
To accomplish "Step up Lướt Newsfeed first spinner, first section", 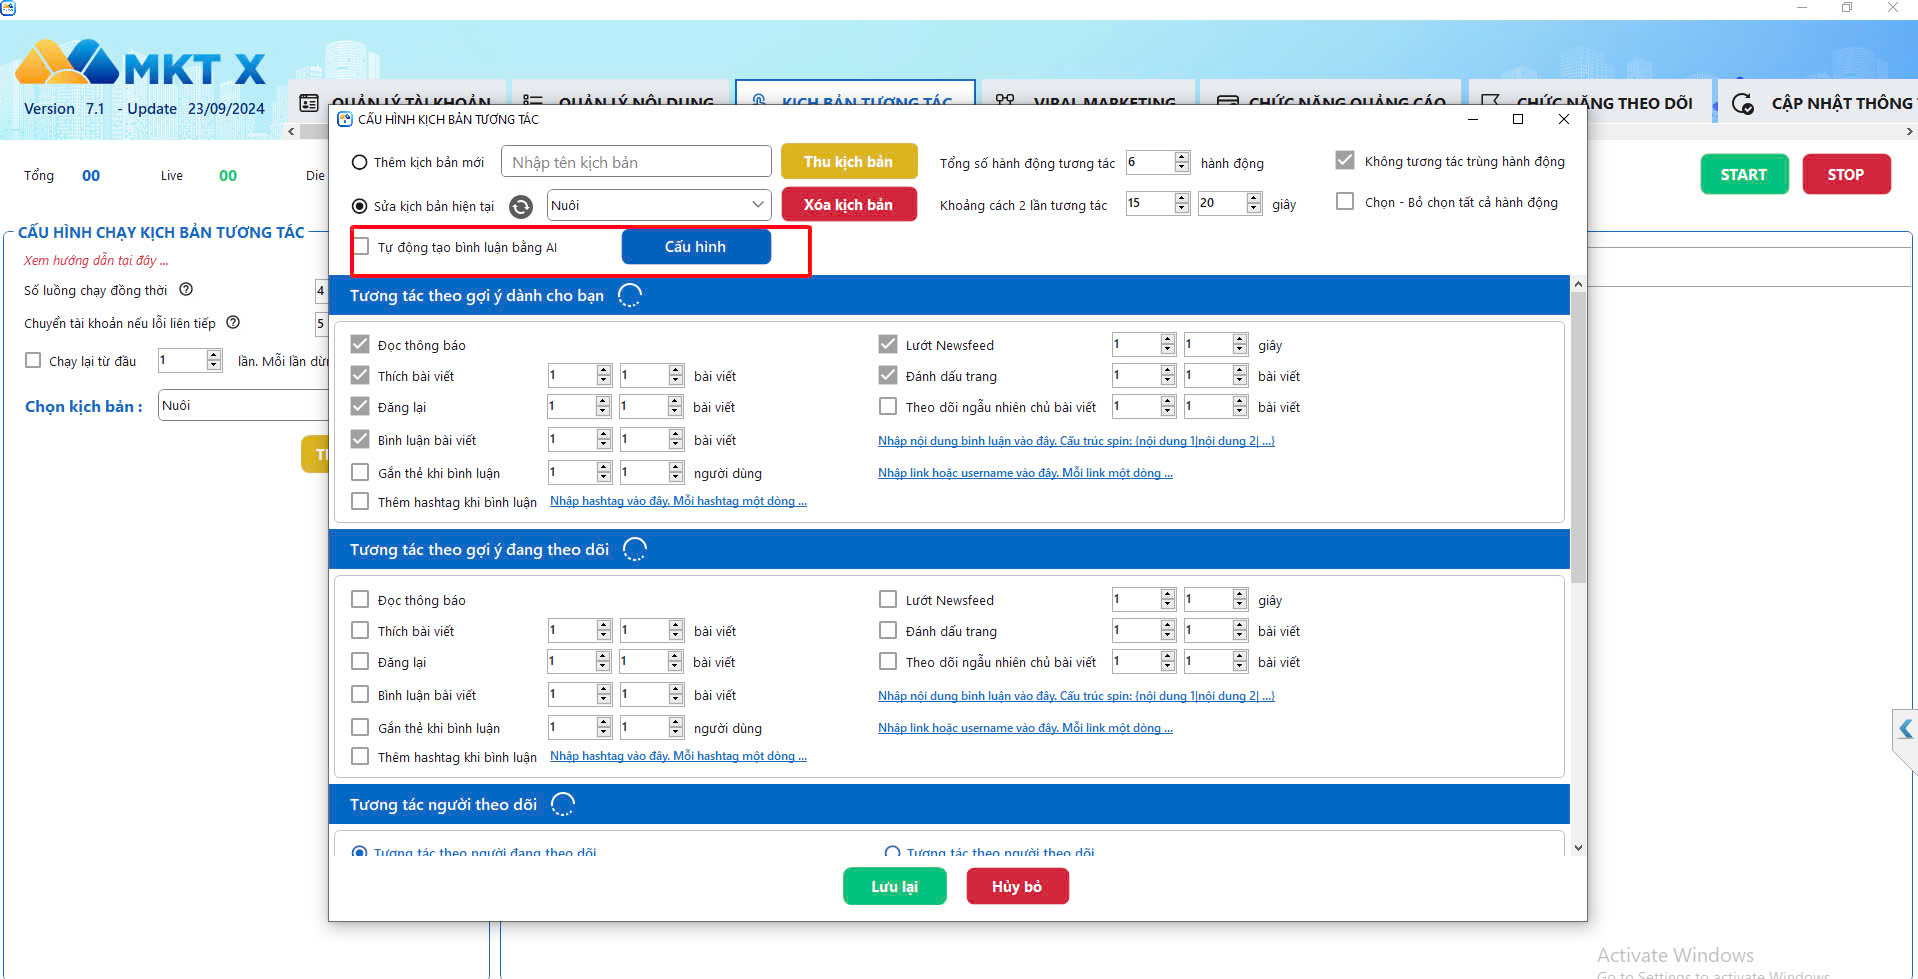I will pos(1167,339).
